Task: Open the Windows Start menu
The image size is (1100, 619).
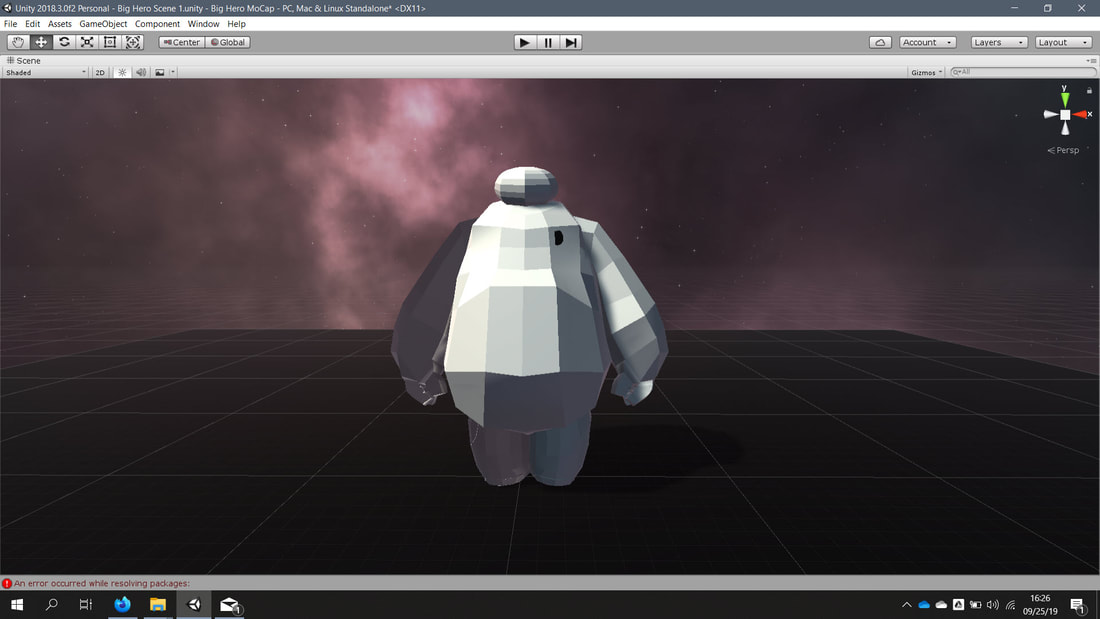Action: tap(17, 604)
